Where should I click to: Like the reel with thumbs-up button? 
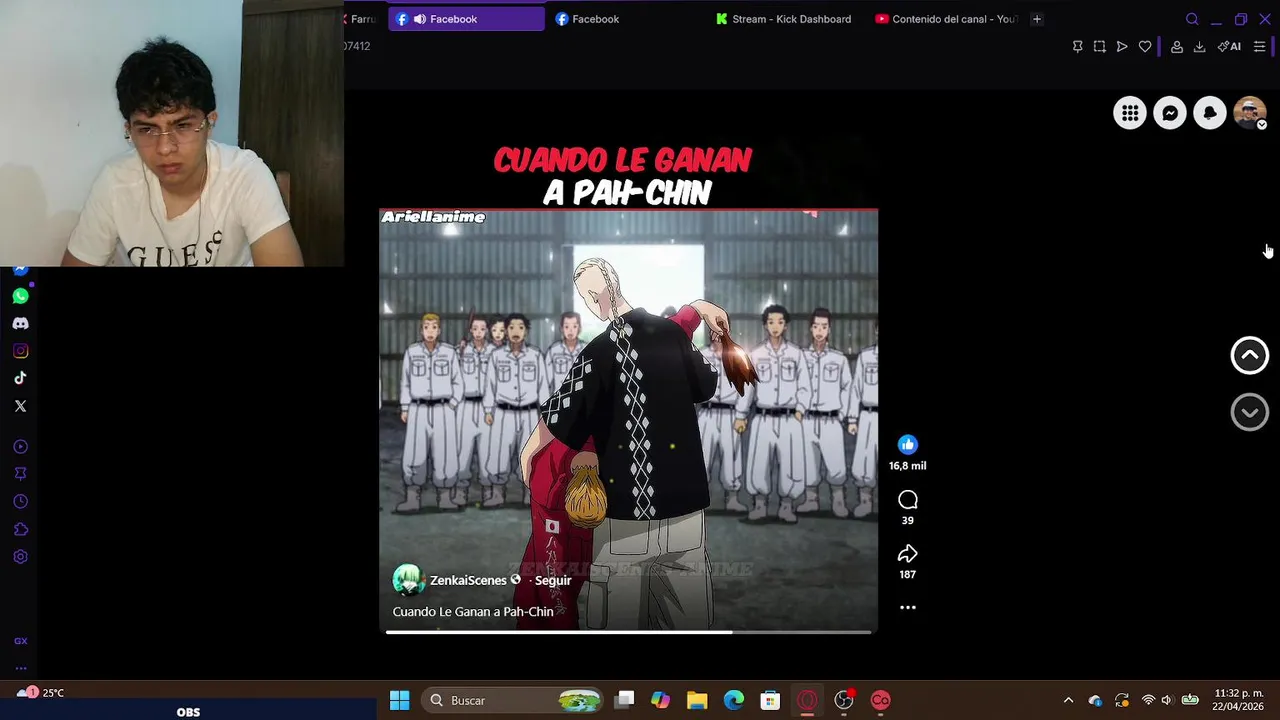click(907, 444)
